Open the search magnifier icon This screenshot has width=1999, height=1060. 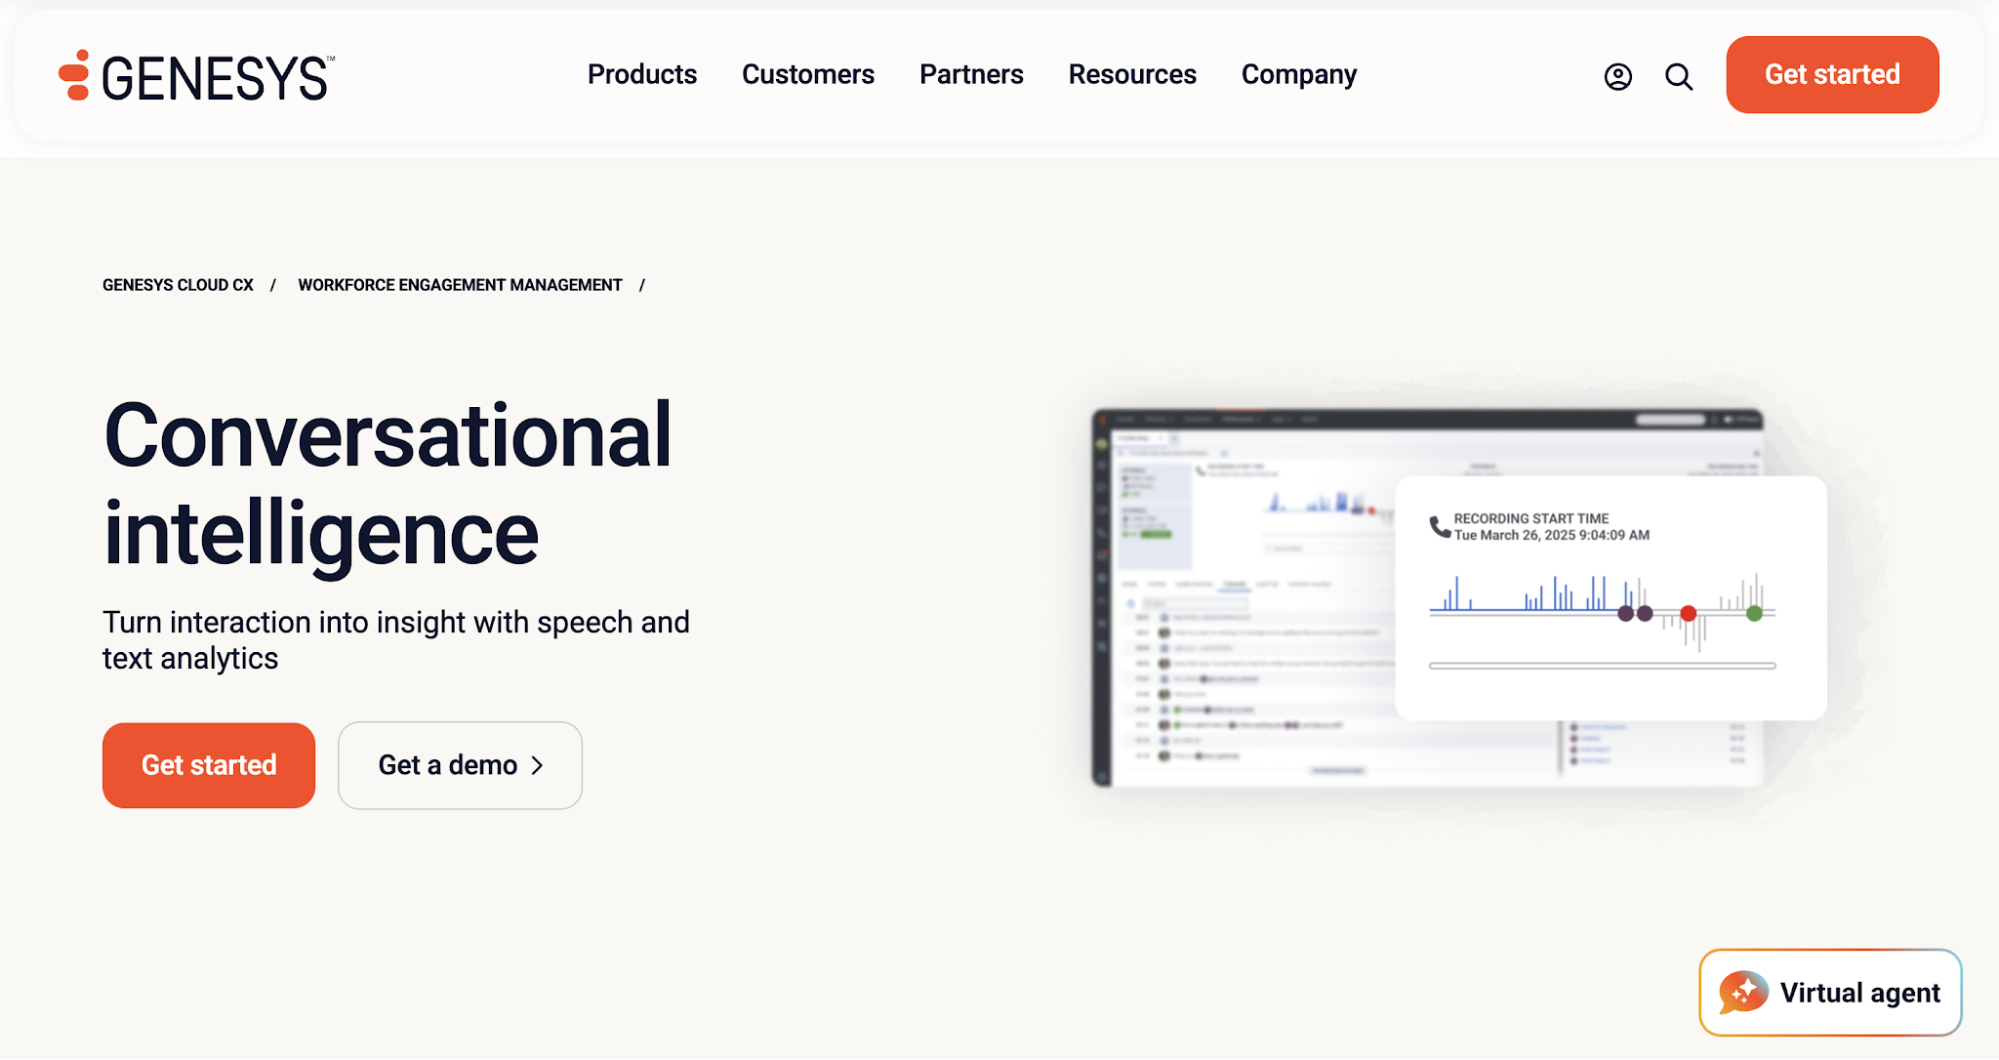click(x=1678, y=76)
